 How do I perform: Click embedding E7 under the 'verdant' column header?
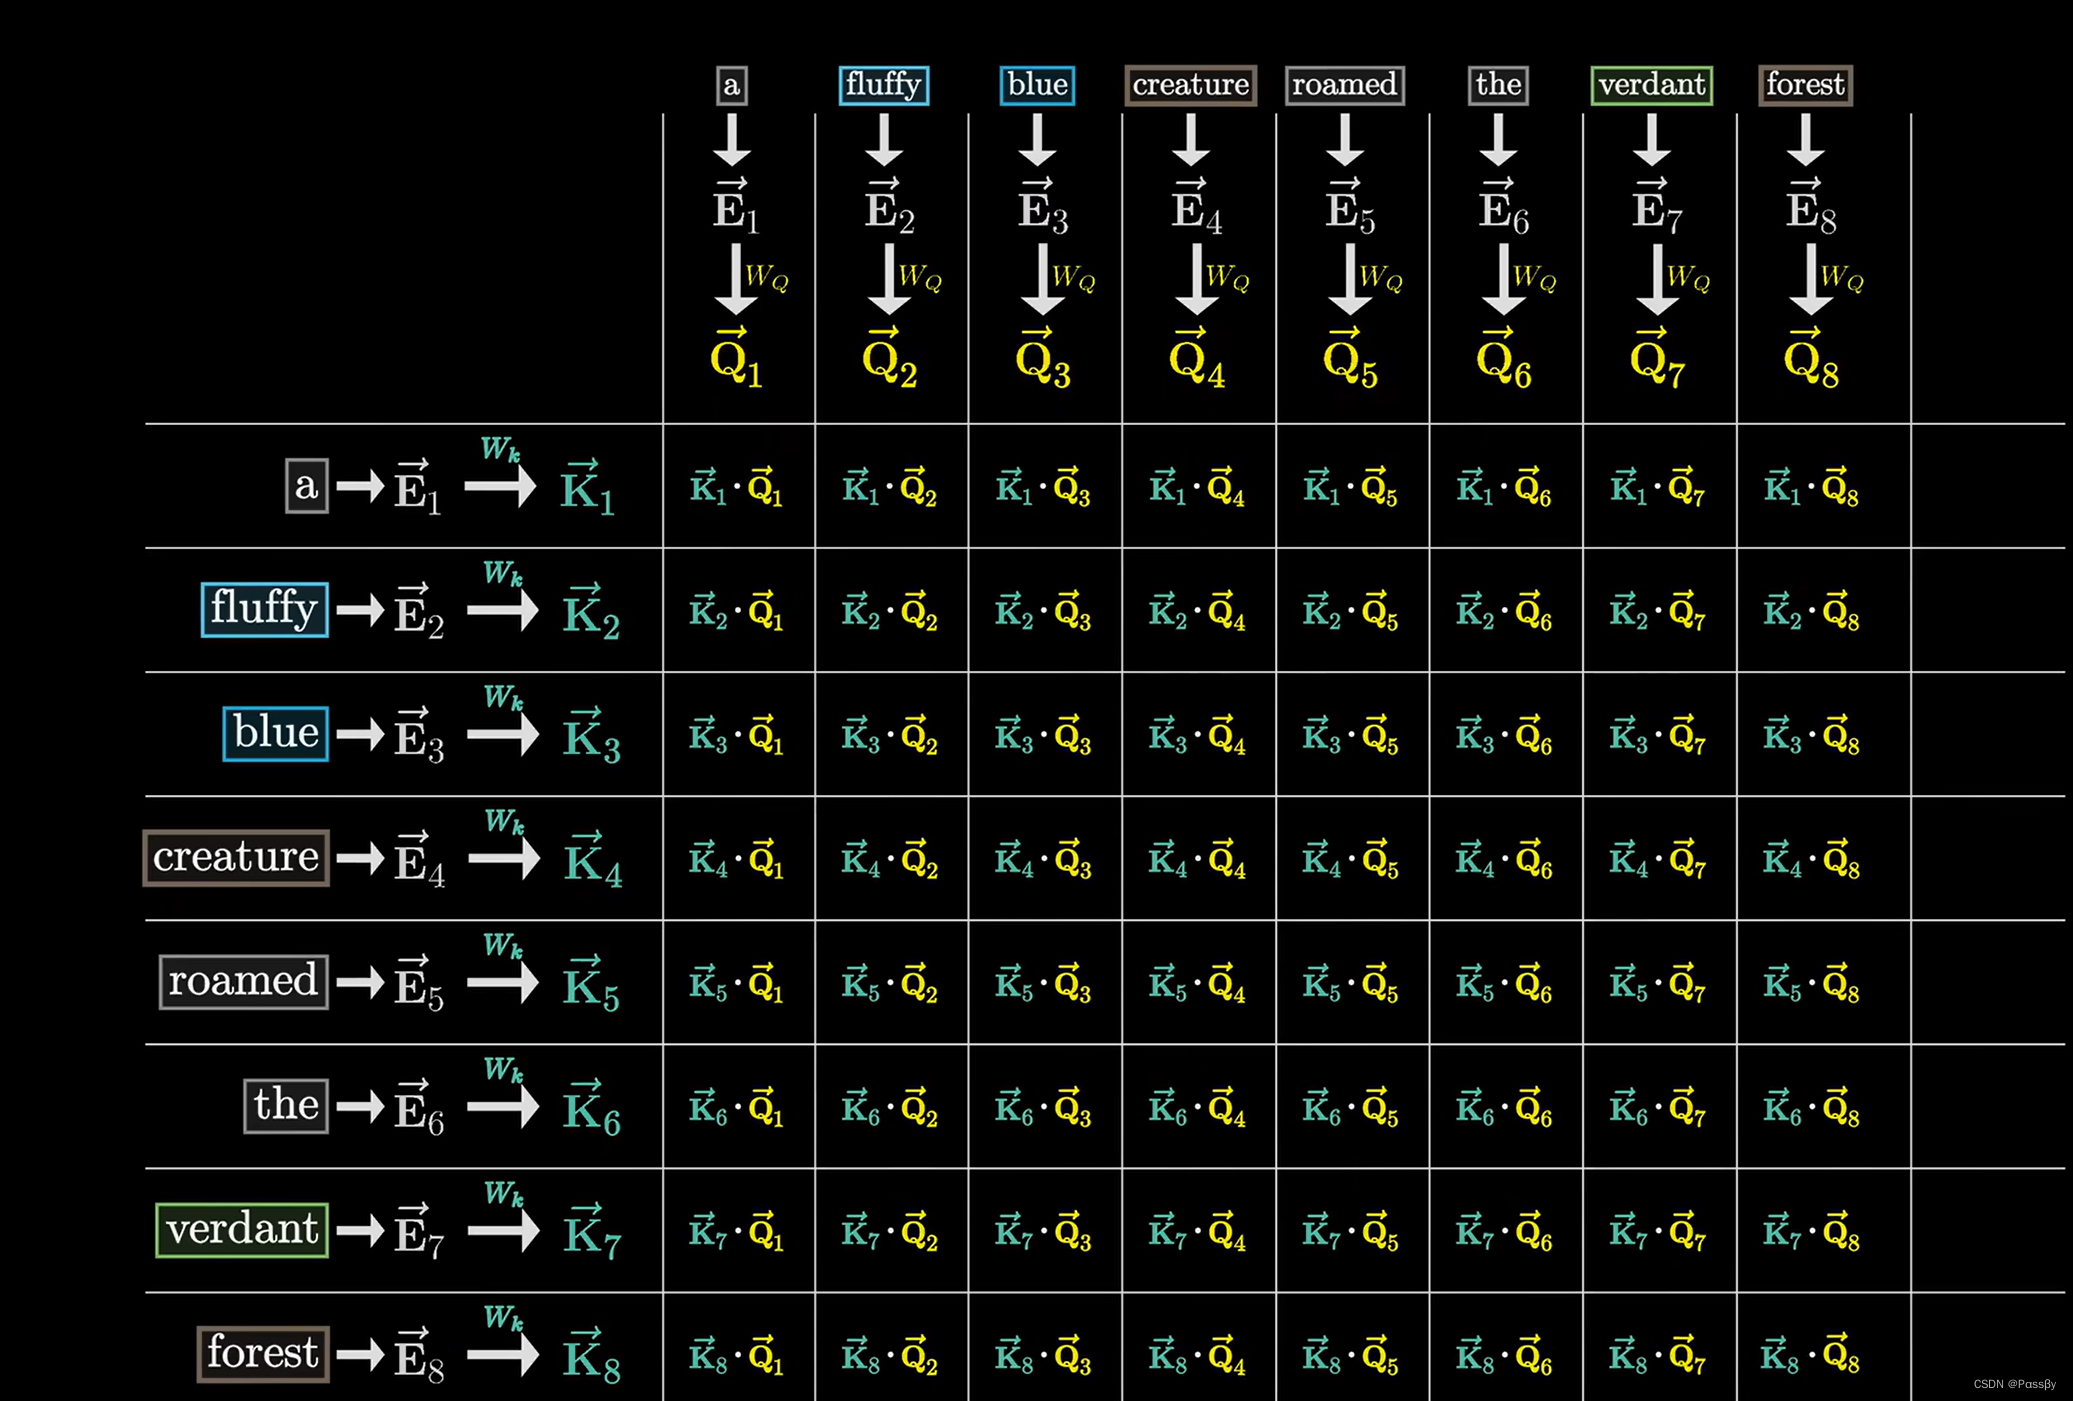pyautogui.click(x=1657, y=206)
